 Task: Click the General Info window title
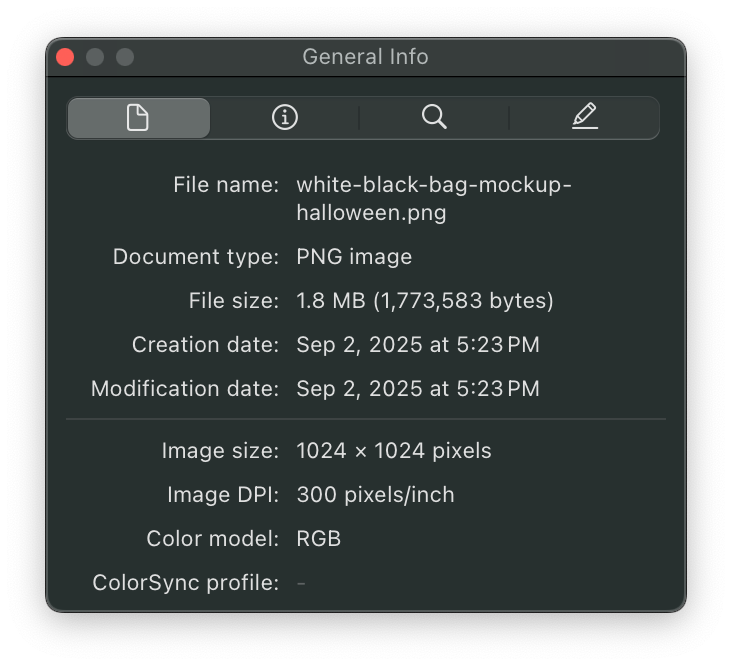point(365,57)
